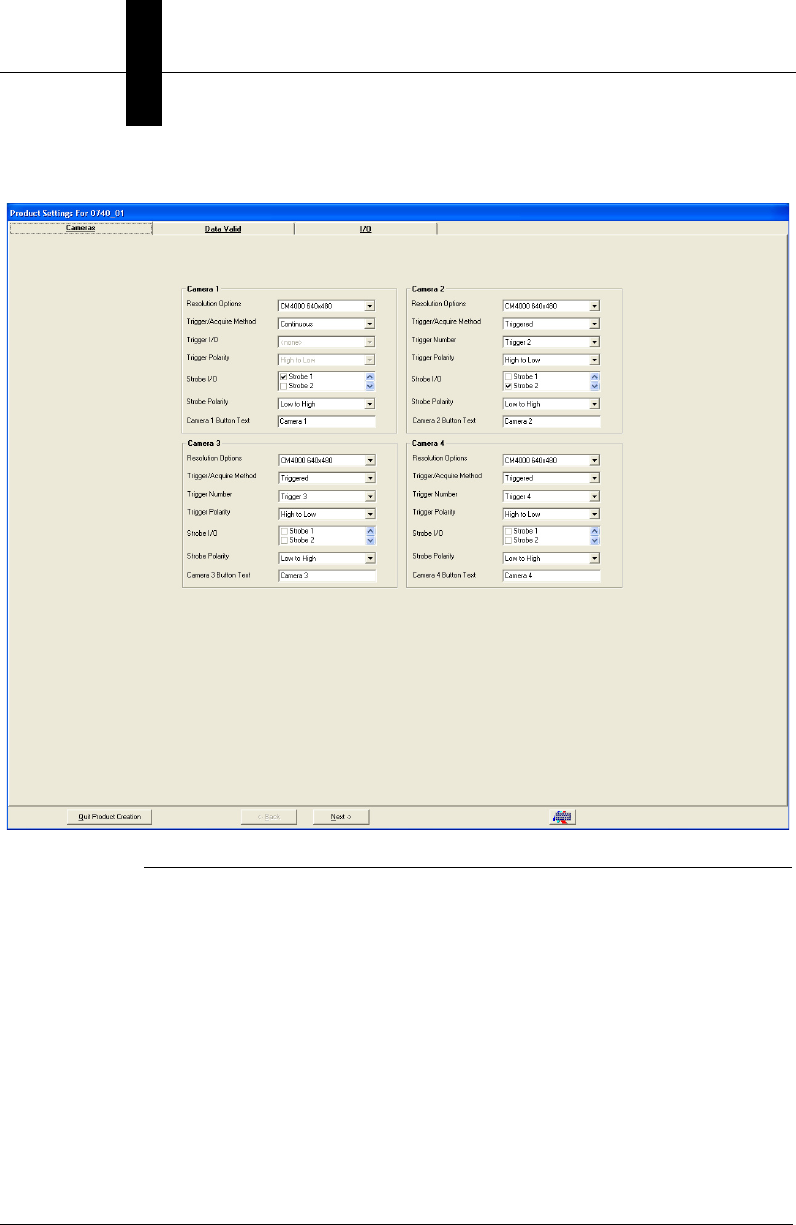The image size is (796, 1225).
Task: Expand Camera 2 Trigger/Acquire Method dropdown
Action: click(x=594, y=324)
